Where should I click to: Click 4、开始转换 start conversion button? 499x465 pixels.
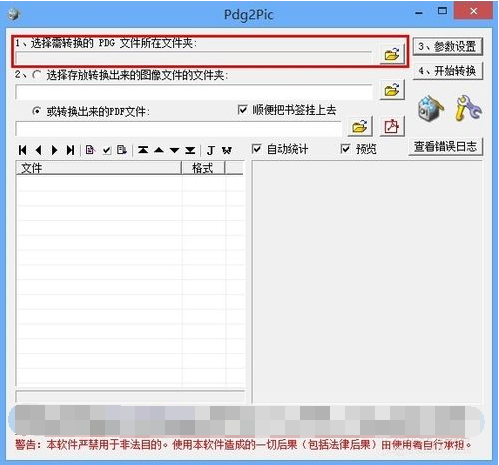tap(448, 71)
